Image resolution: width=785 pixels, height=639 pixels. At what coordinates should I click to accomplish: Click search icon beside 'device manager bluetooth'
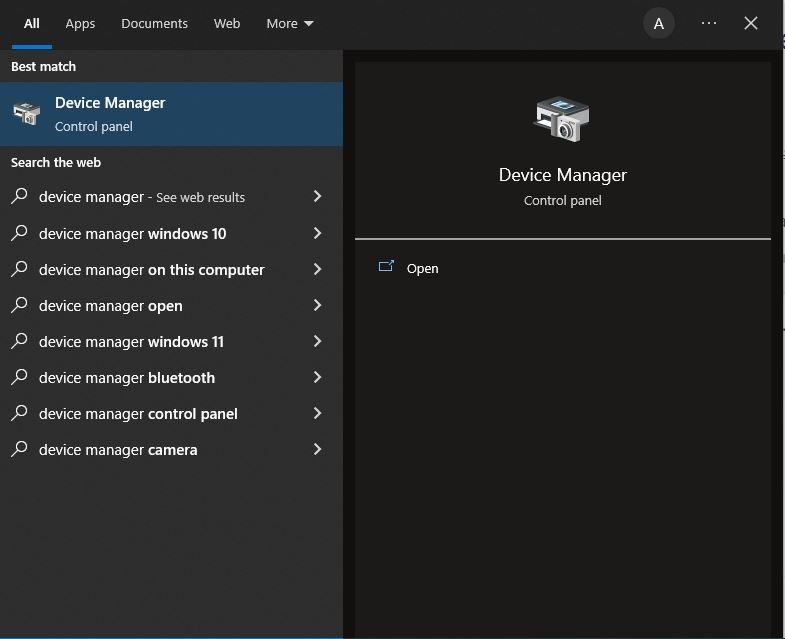pos(19,377)
